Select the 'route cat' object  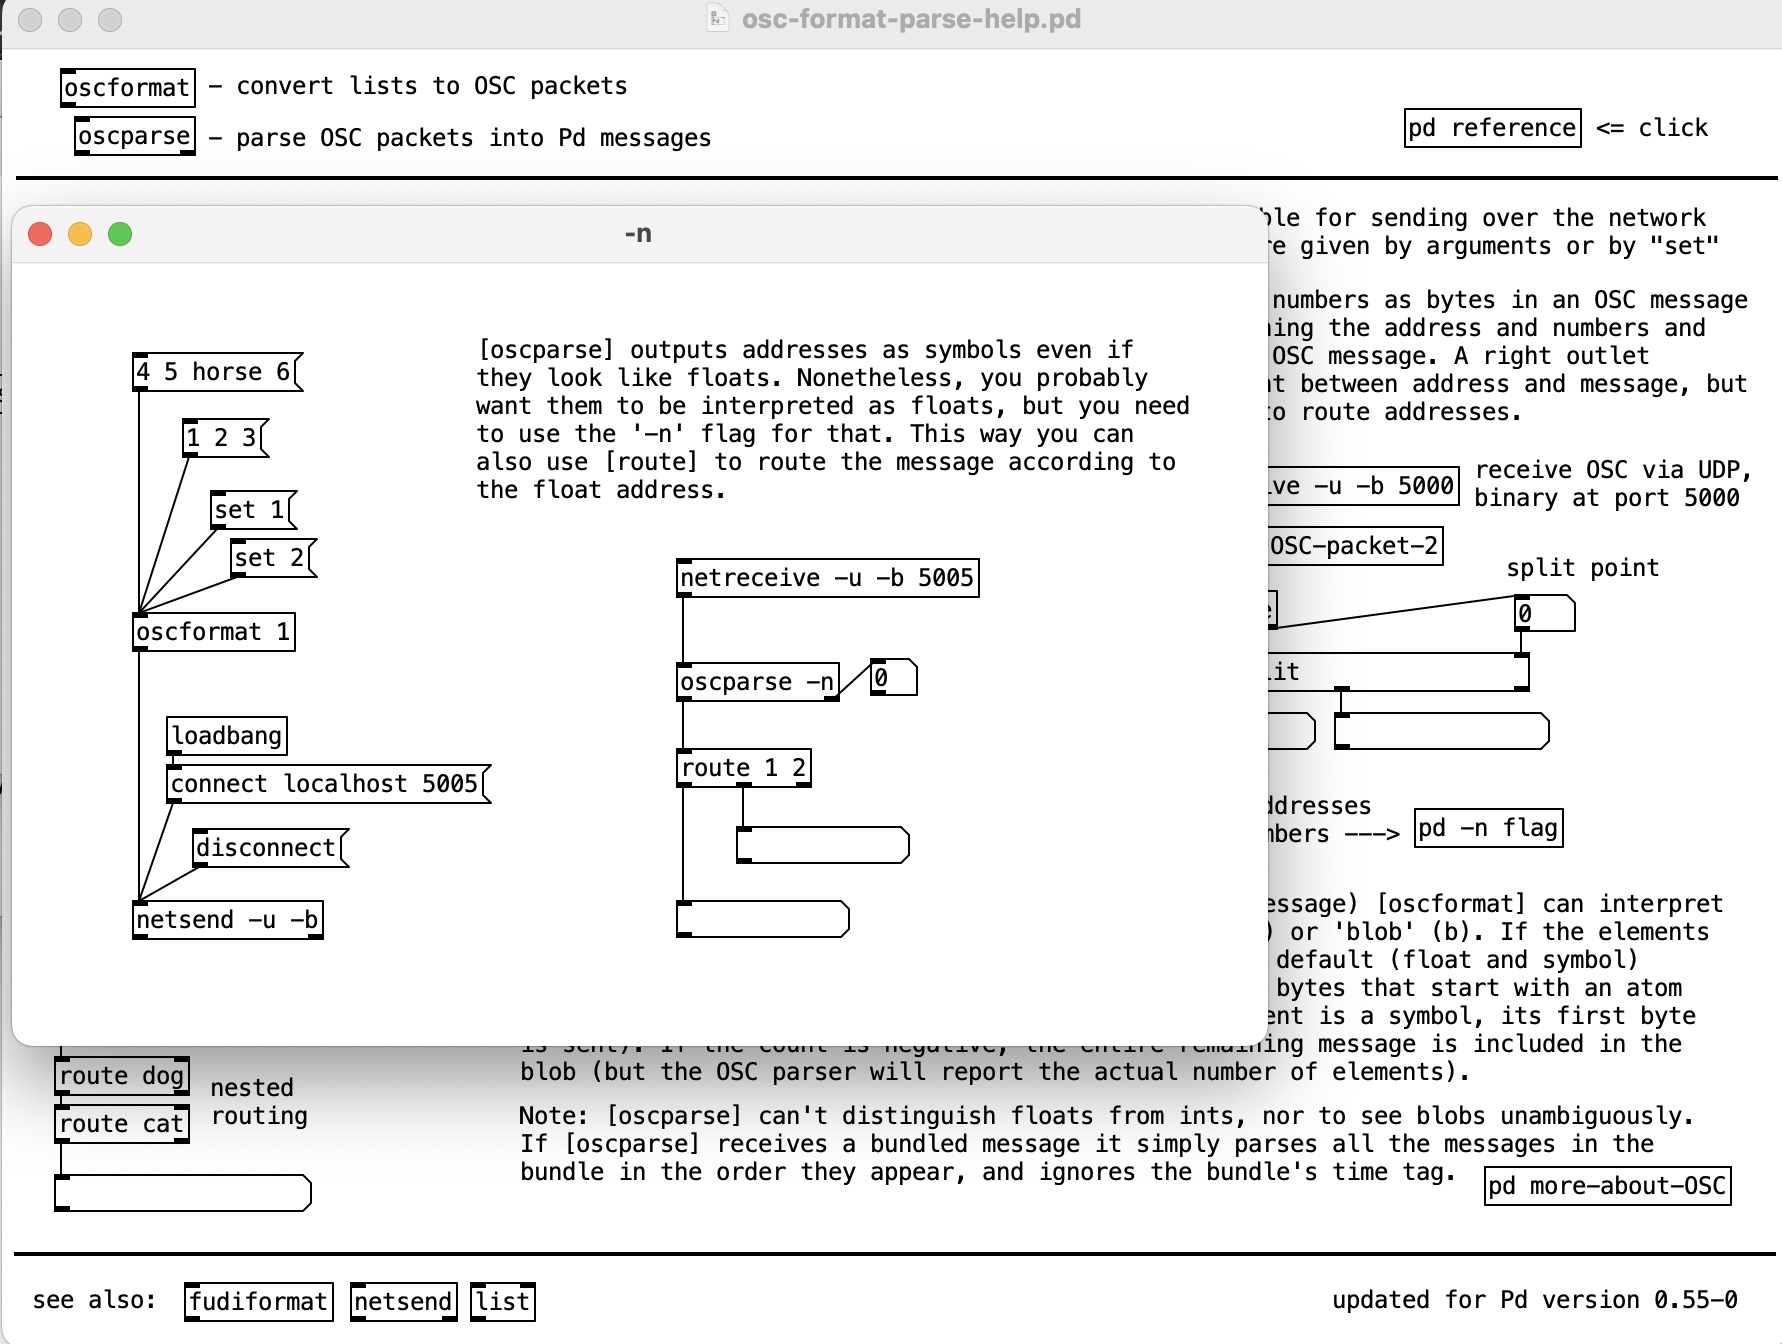122,1124
